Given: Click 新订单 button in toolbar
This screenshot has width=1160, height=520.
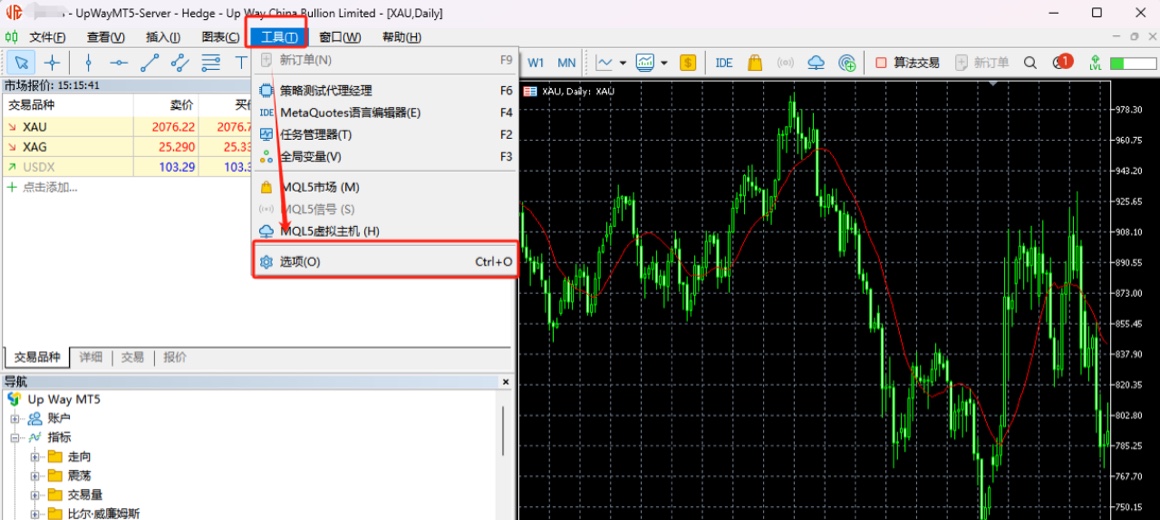Looking at the screenshot, I should coord(982,63).
